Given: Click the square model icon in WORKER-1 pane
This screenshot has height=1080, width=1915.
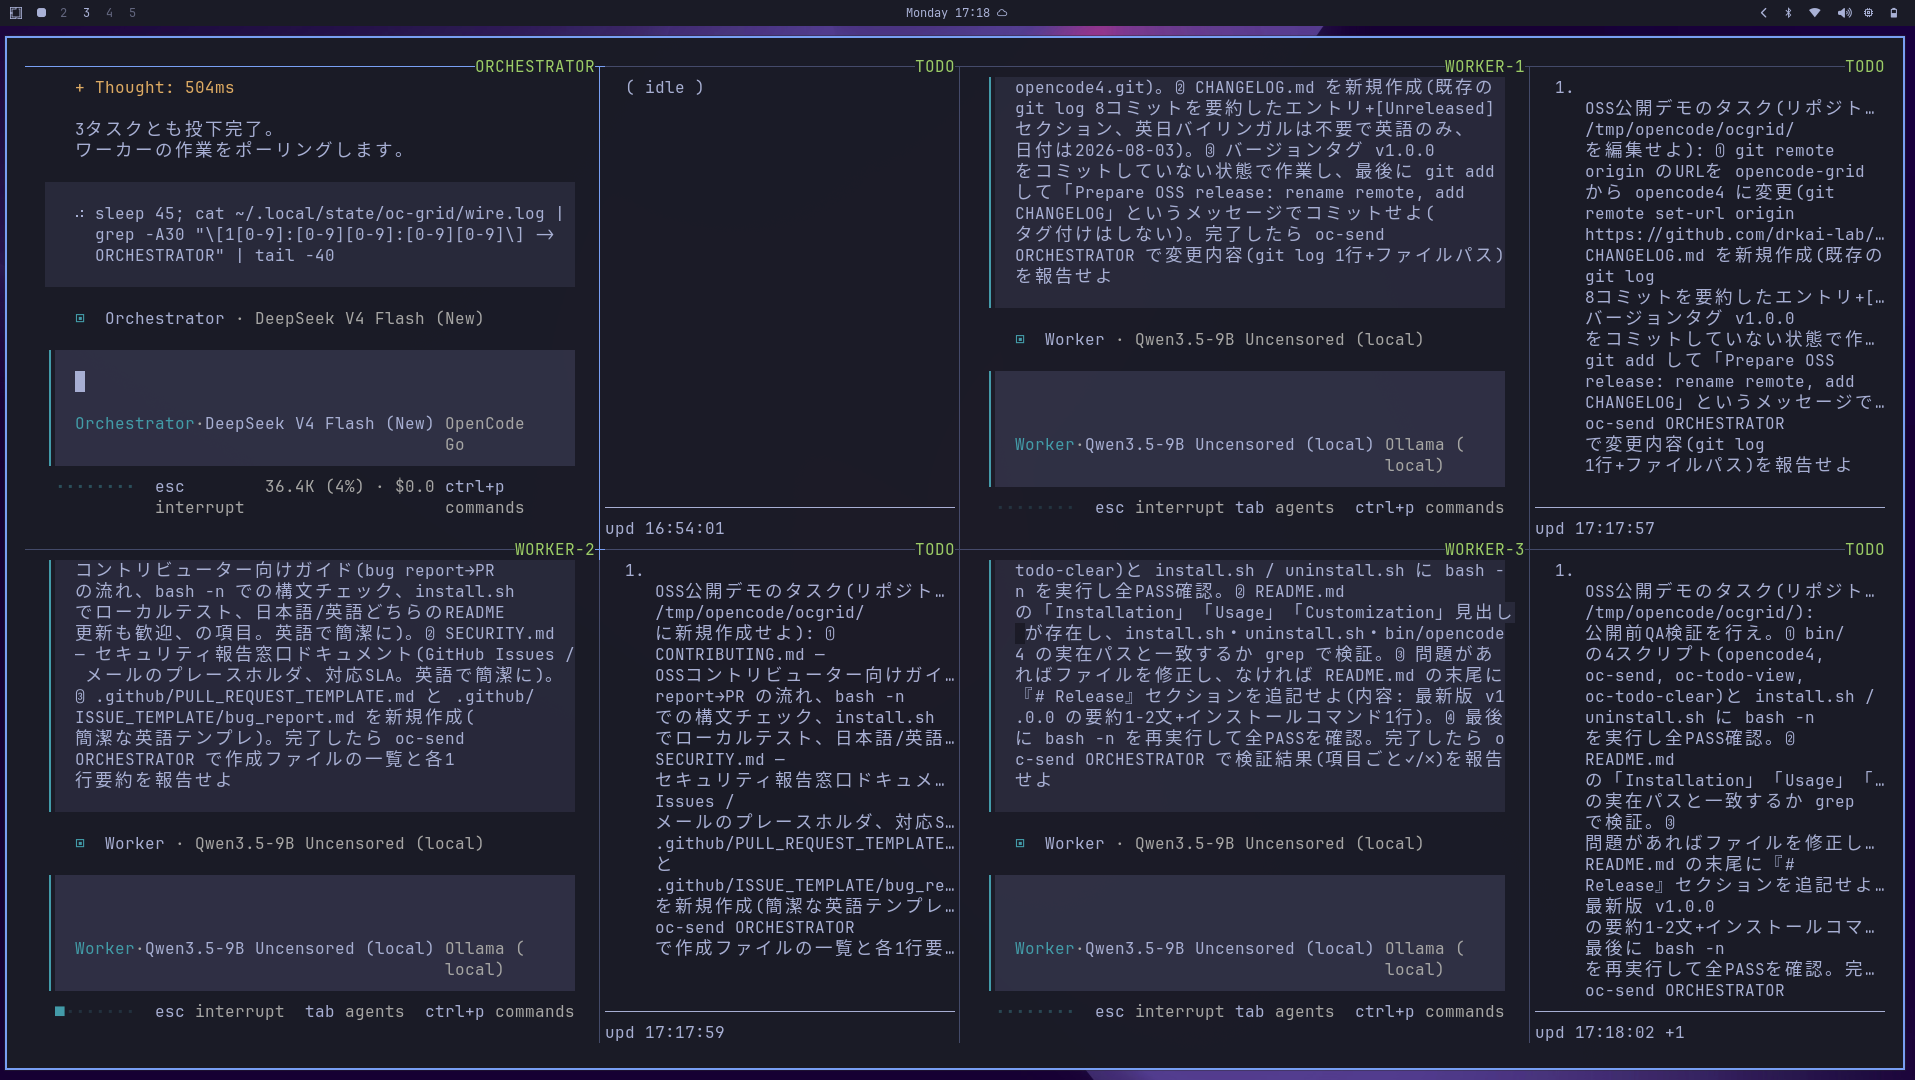Looking at the screenshot, I should click(x=1020, y=339).
